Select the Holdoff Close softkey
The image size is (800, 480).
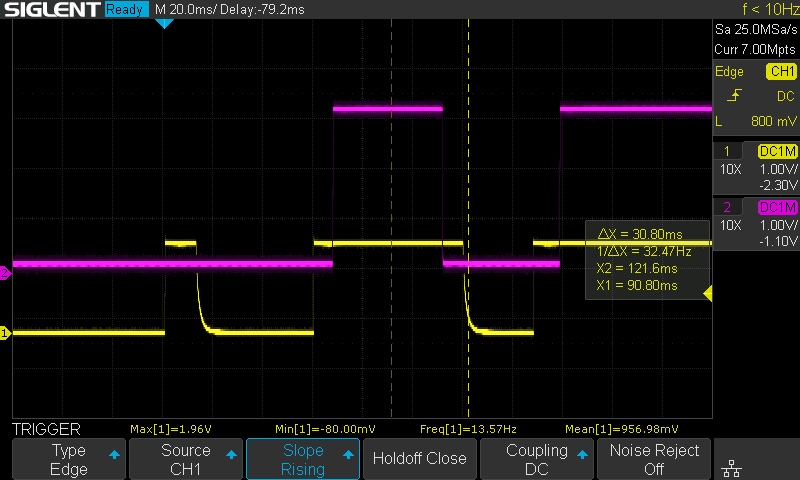point(419,459)
